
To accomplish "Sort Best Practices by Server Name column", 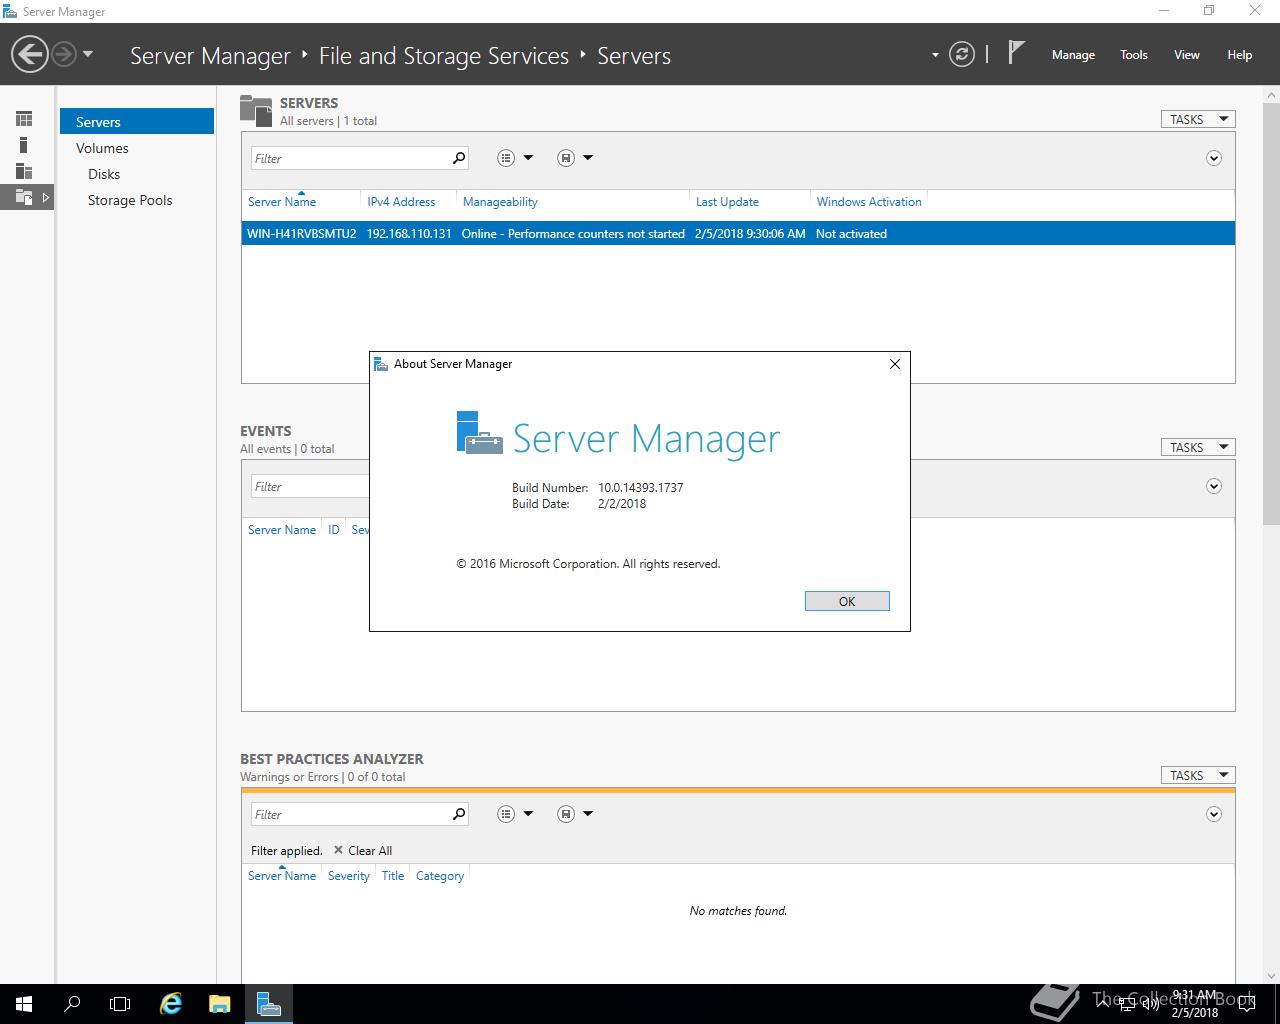I will [282, 876].
